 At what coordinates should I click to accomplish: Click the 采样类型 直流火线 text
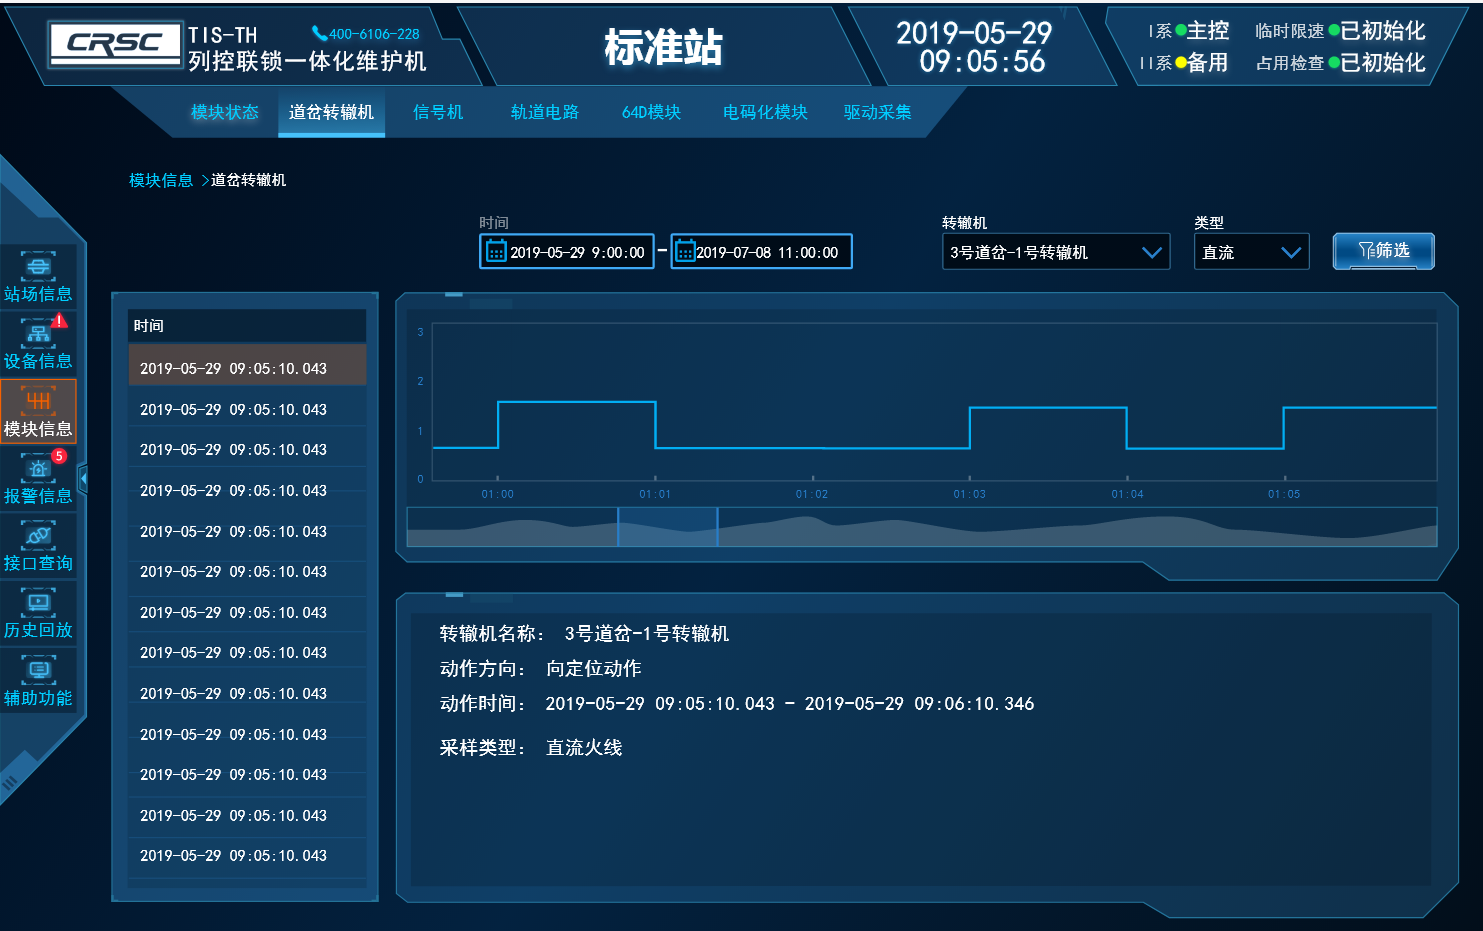coord(531,747)
